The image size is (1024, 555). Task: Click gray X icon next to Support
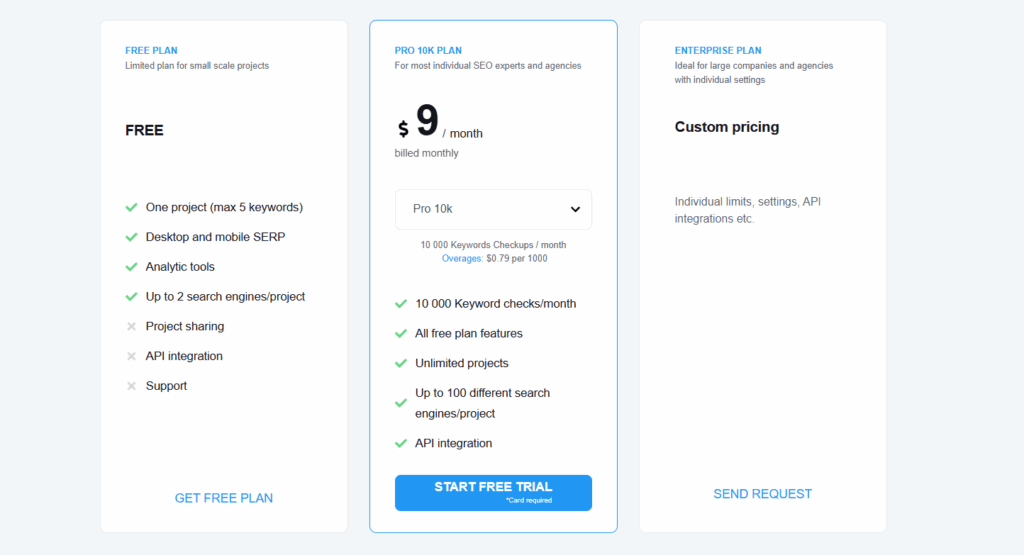(131, 386)
